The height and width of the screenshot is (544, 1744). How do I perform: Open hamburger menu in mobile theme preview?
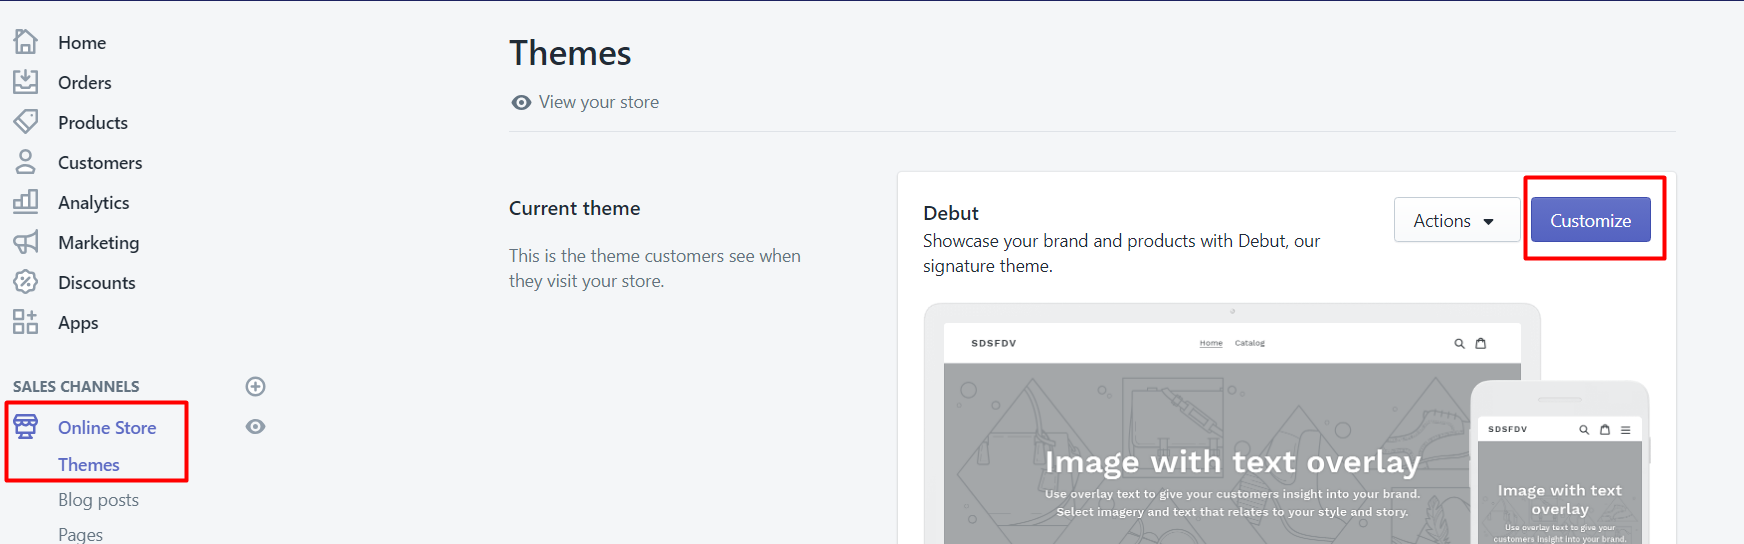pyautogui.click(x=1626, y=429)
